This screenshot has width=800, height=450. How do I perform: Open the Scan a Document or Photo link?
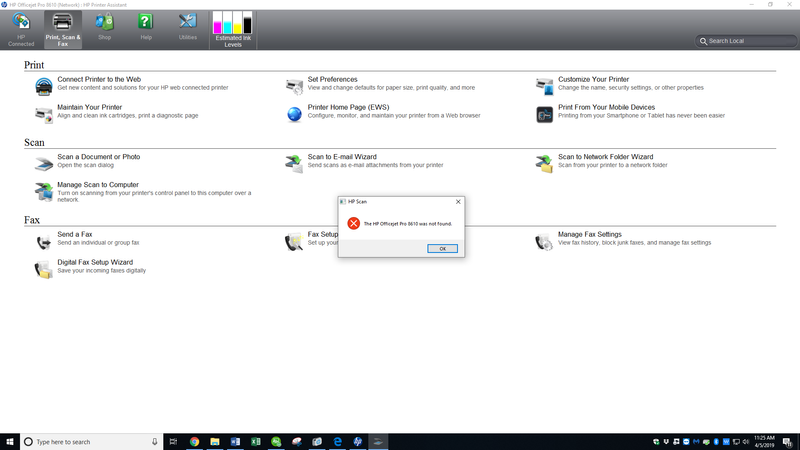(98, 157)
